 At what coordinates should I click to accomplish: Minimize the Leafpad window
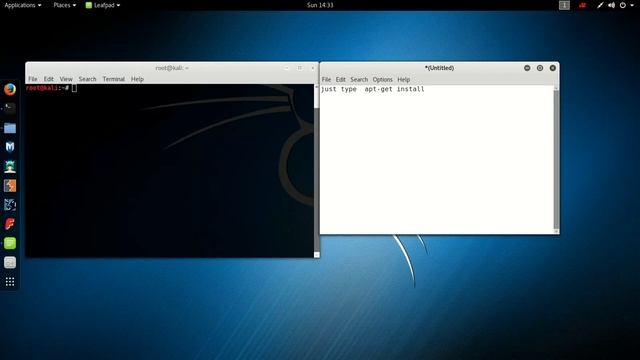pyautogui.click(x=527, y=68)
